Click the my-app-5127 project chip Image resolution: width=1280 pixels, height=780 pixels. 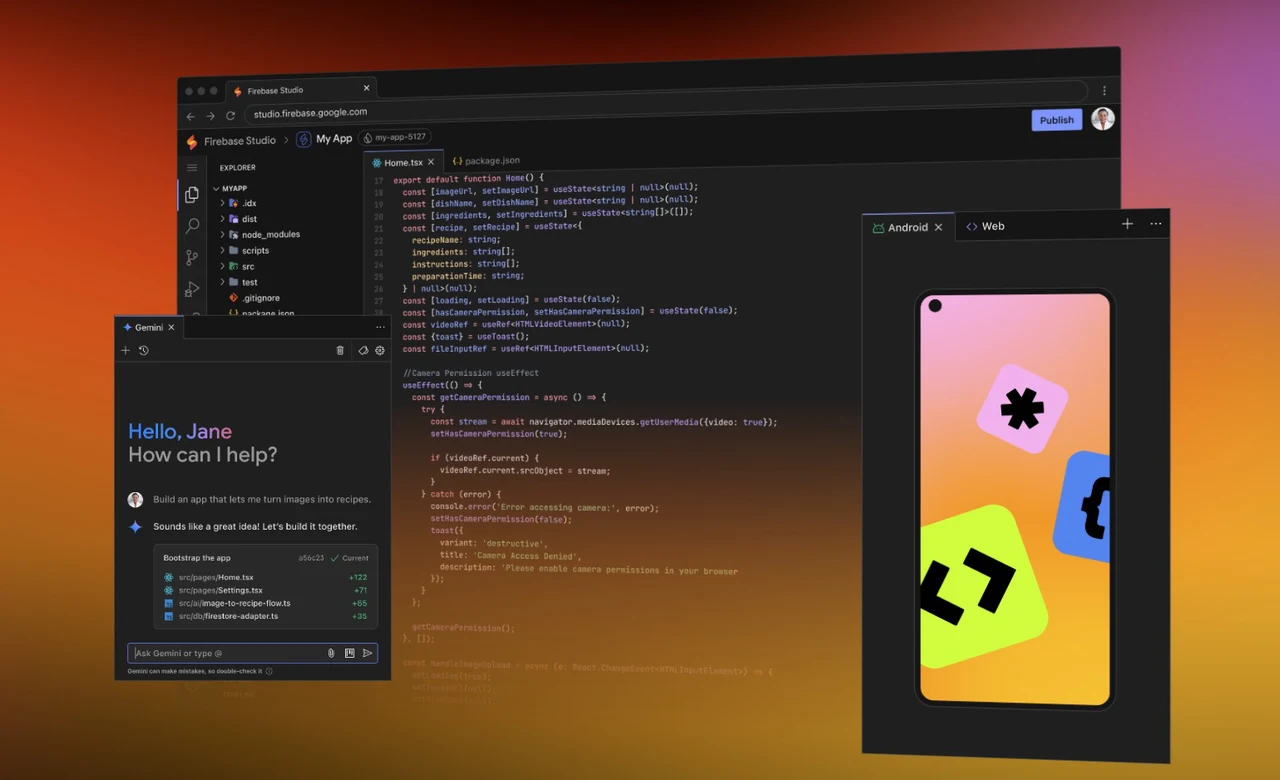pyautogui.click(x=395, y=138)
